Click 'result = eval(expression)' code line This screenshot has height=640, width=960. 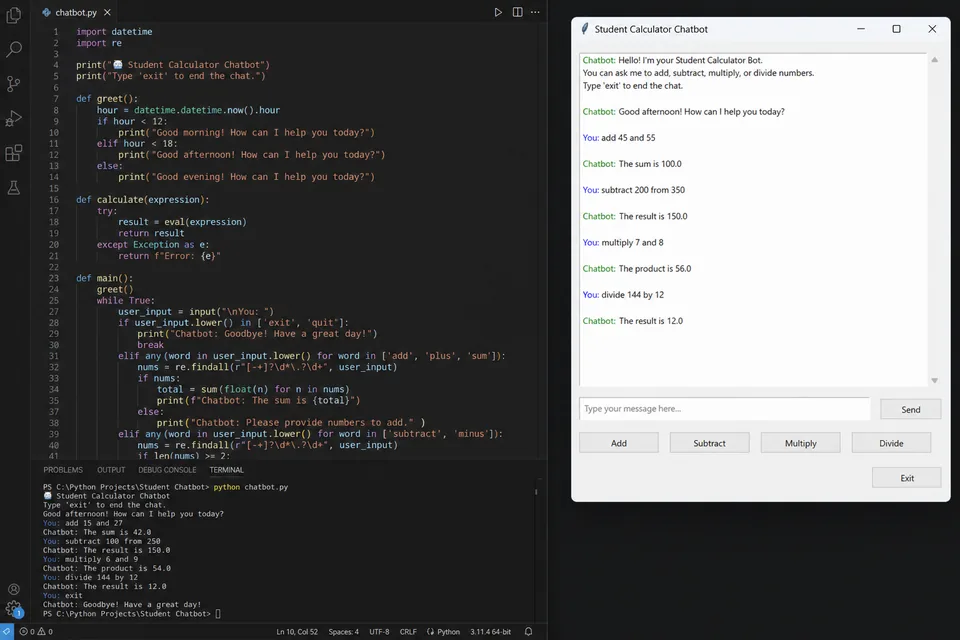(x=182, y=222)
